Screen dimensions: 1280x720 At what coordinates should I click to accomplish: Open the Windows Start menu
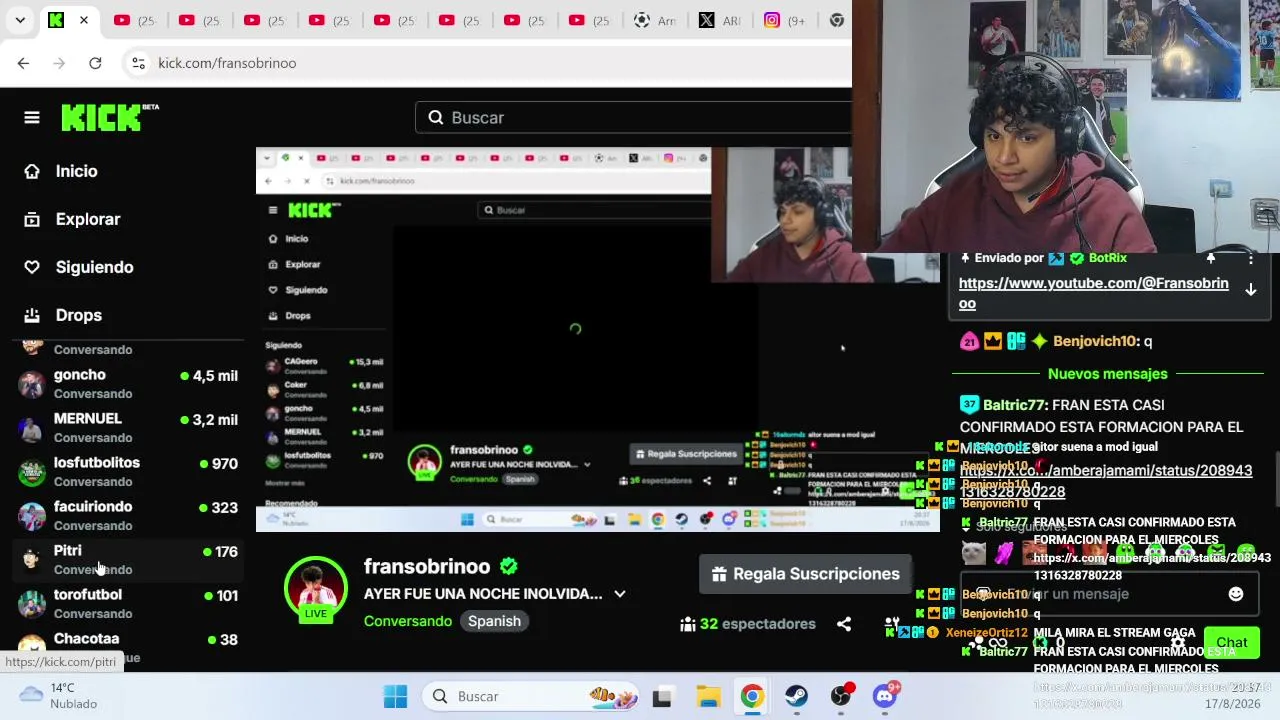point(395,696)
